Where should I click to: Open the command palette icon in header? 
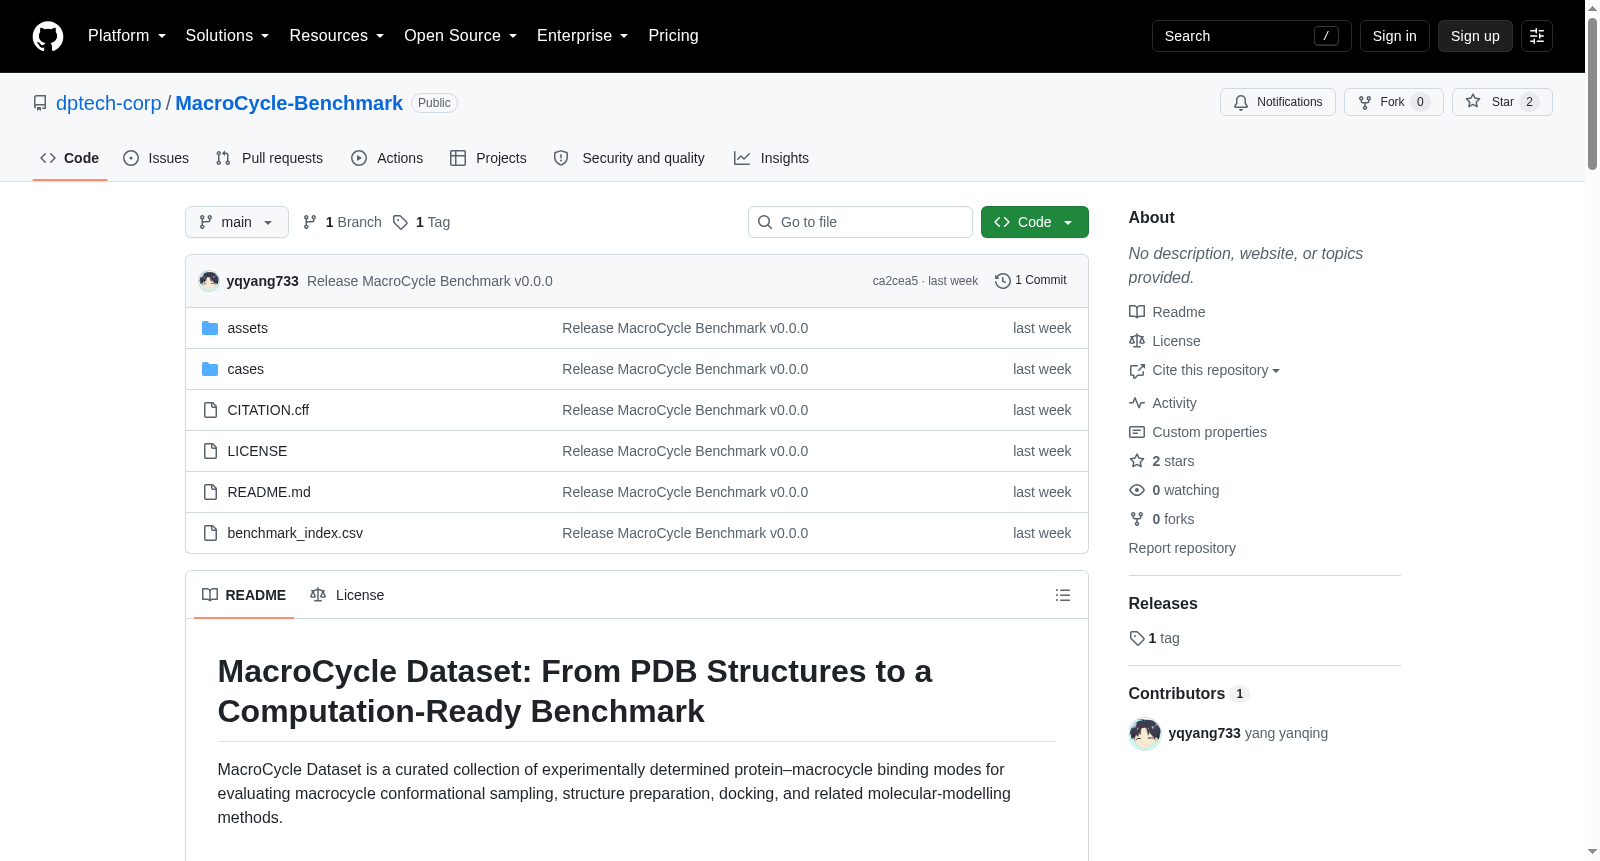1537,36
